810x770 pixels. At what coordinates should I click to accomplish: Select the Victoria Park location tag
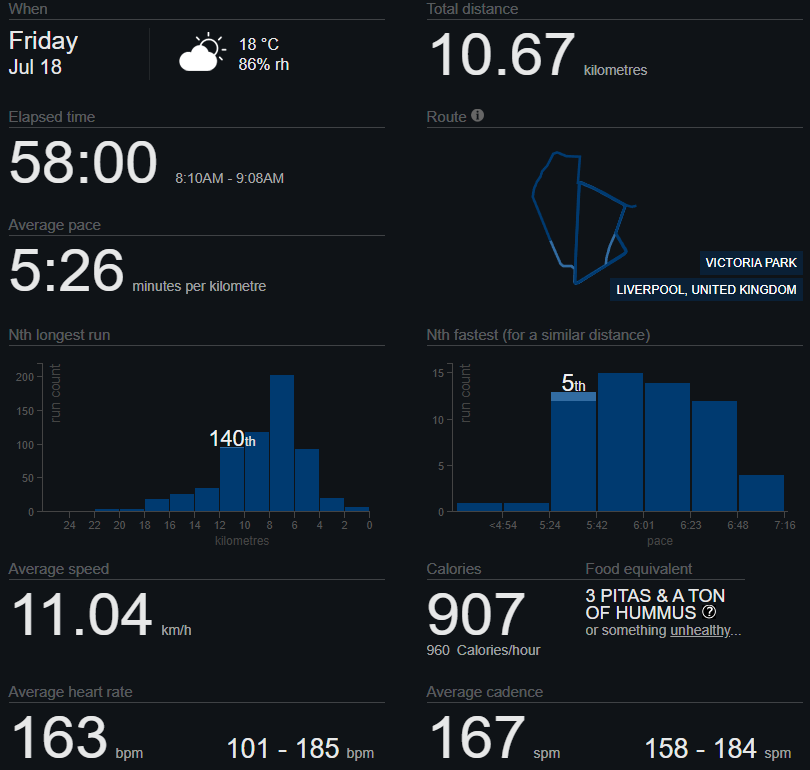[x=751, y=263]
